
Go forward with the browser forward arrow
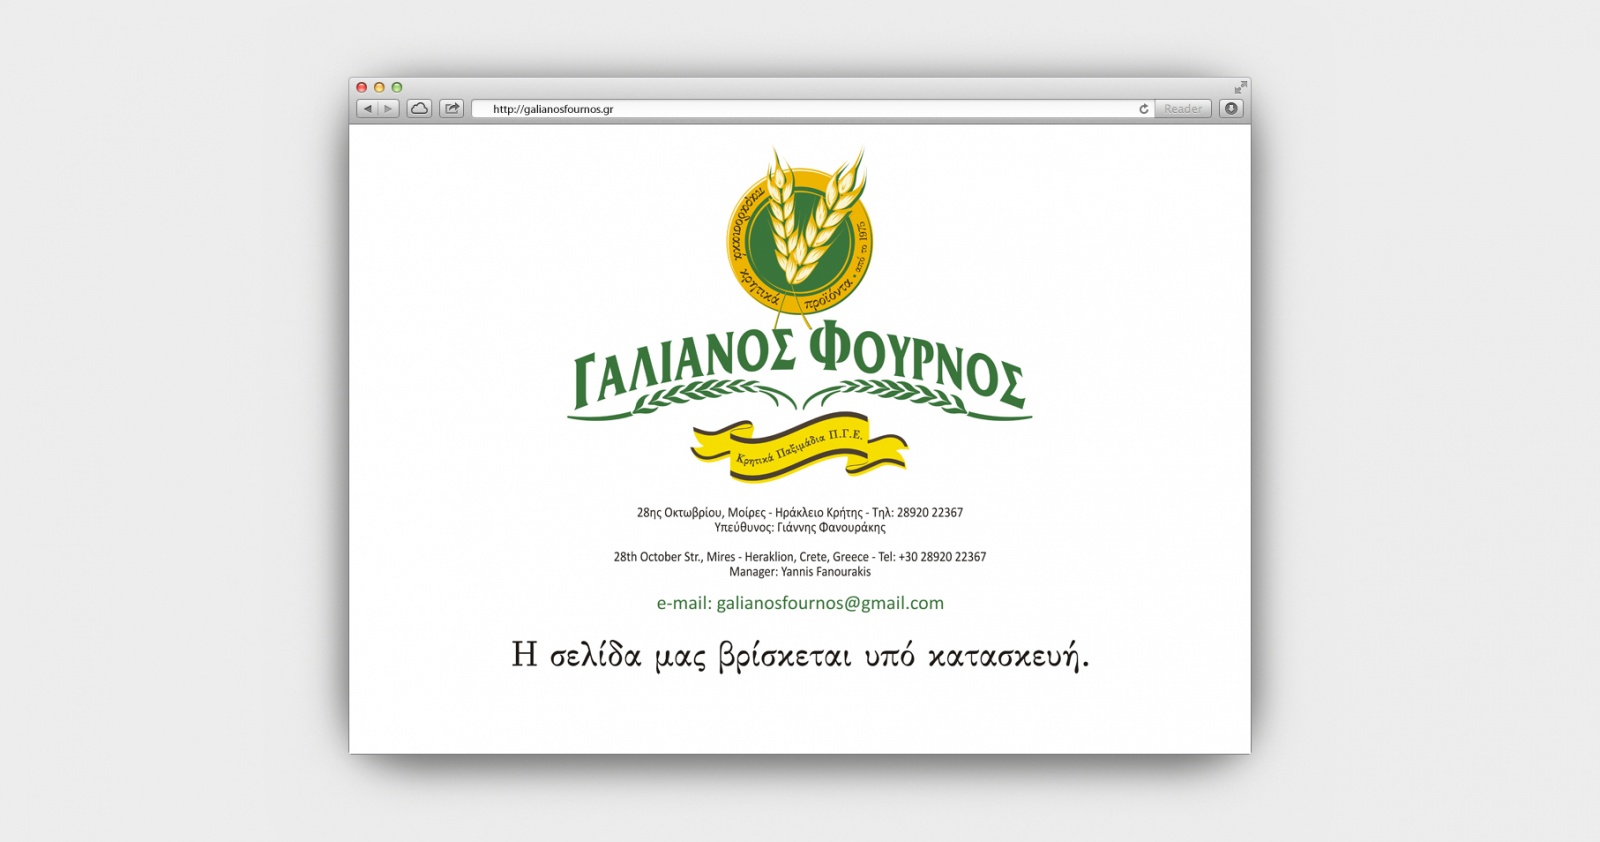389,108
